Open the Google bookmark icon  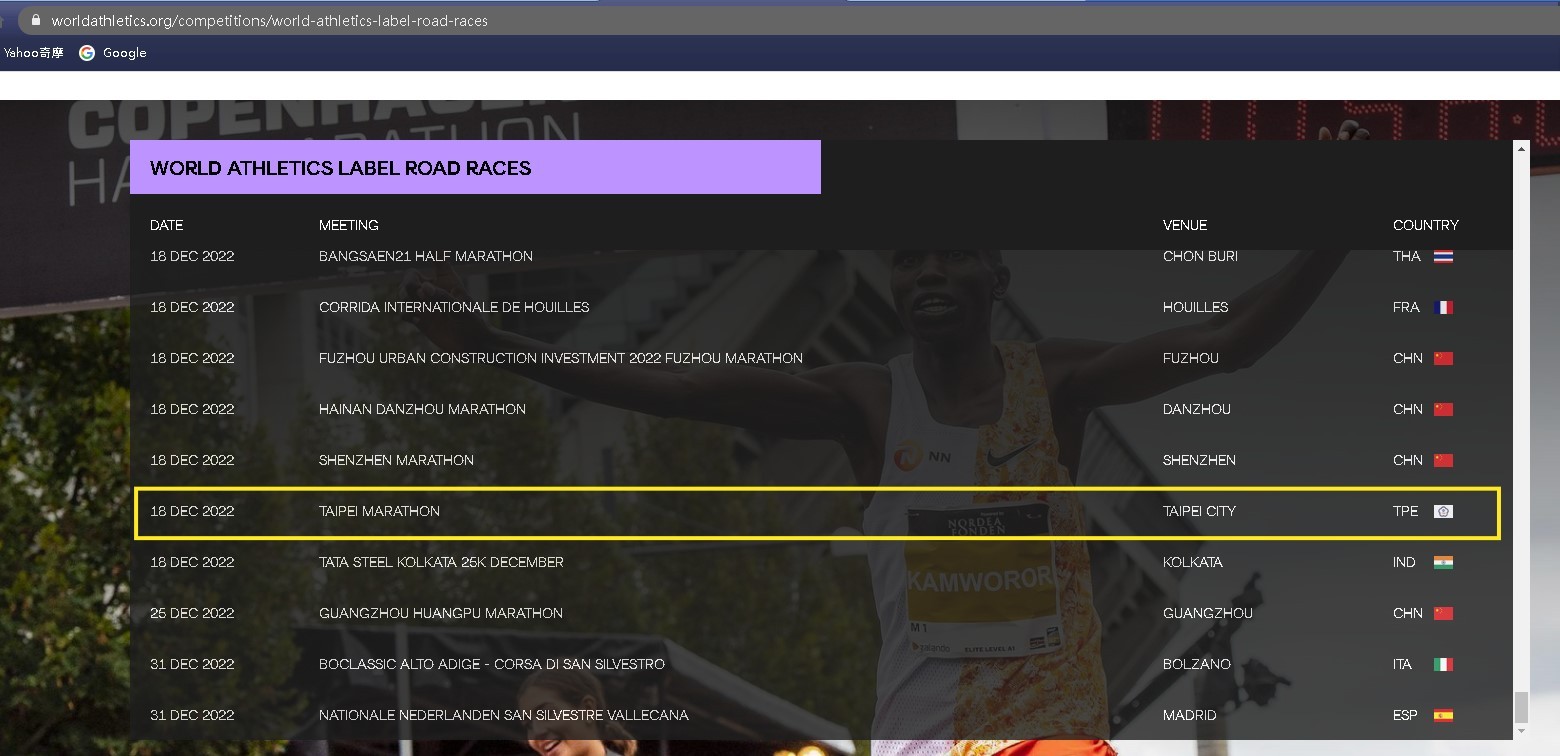point(87,53)
